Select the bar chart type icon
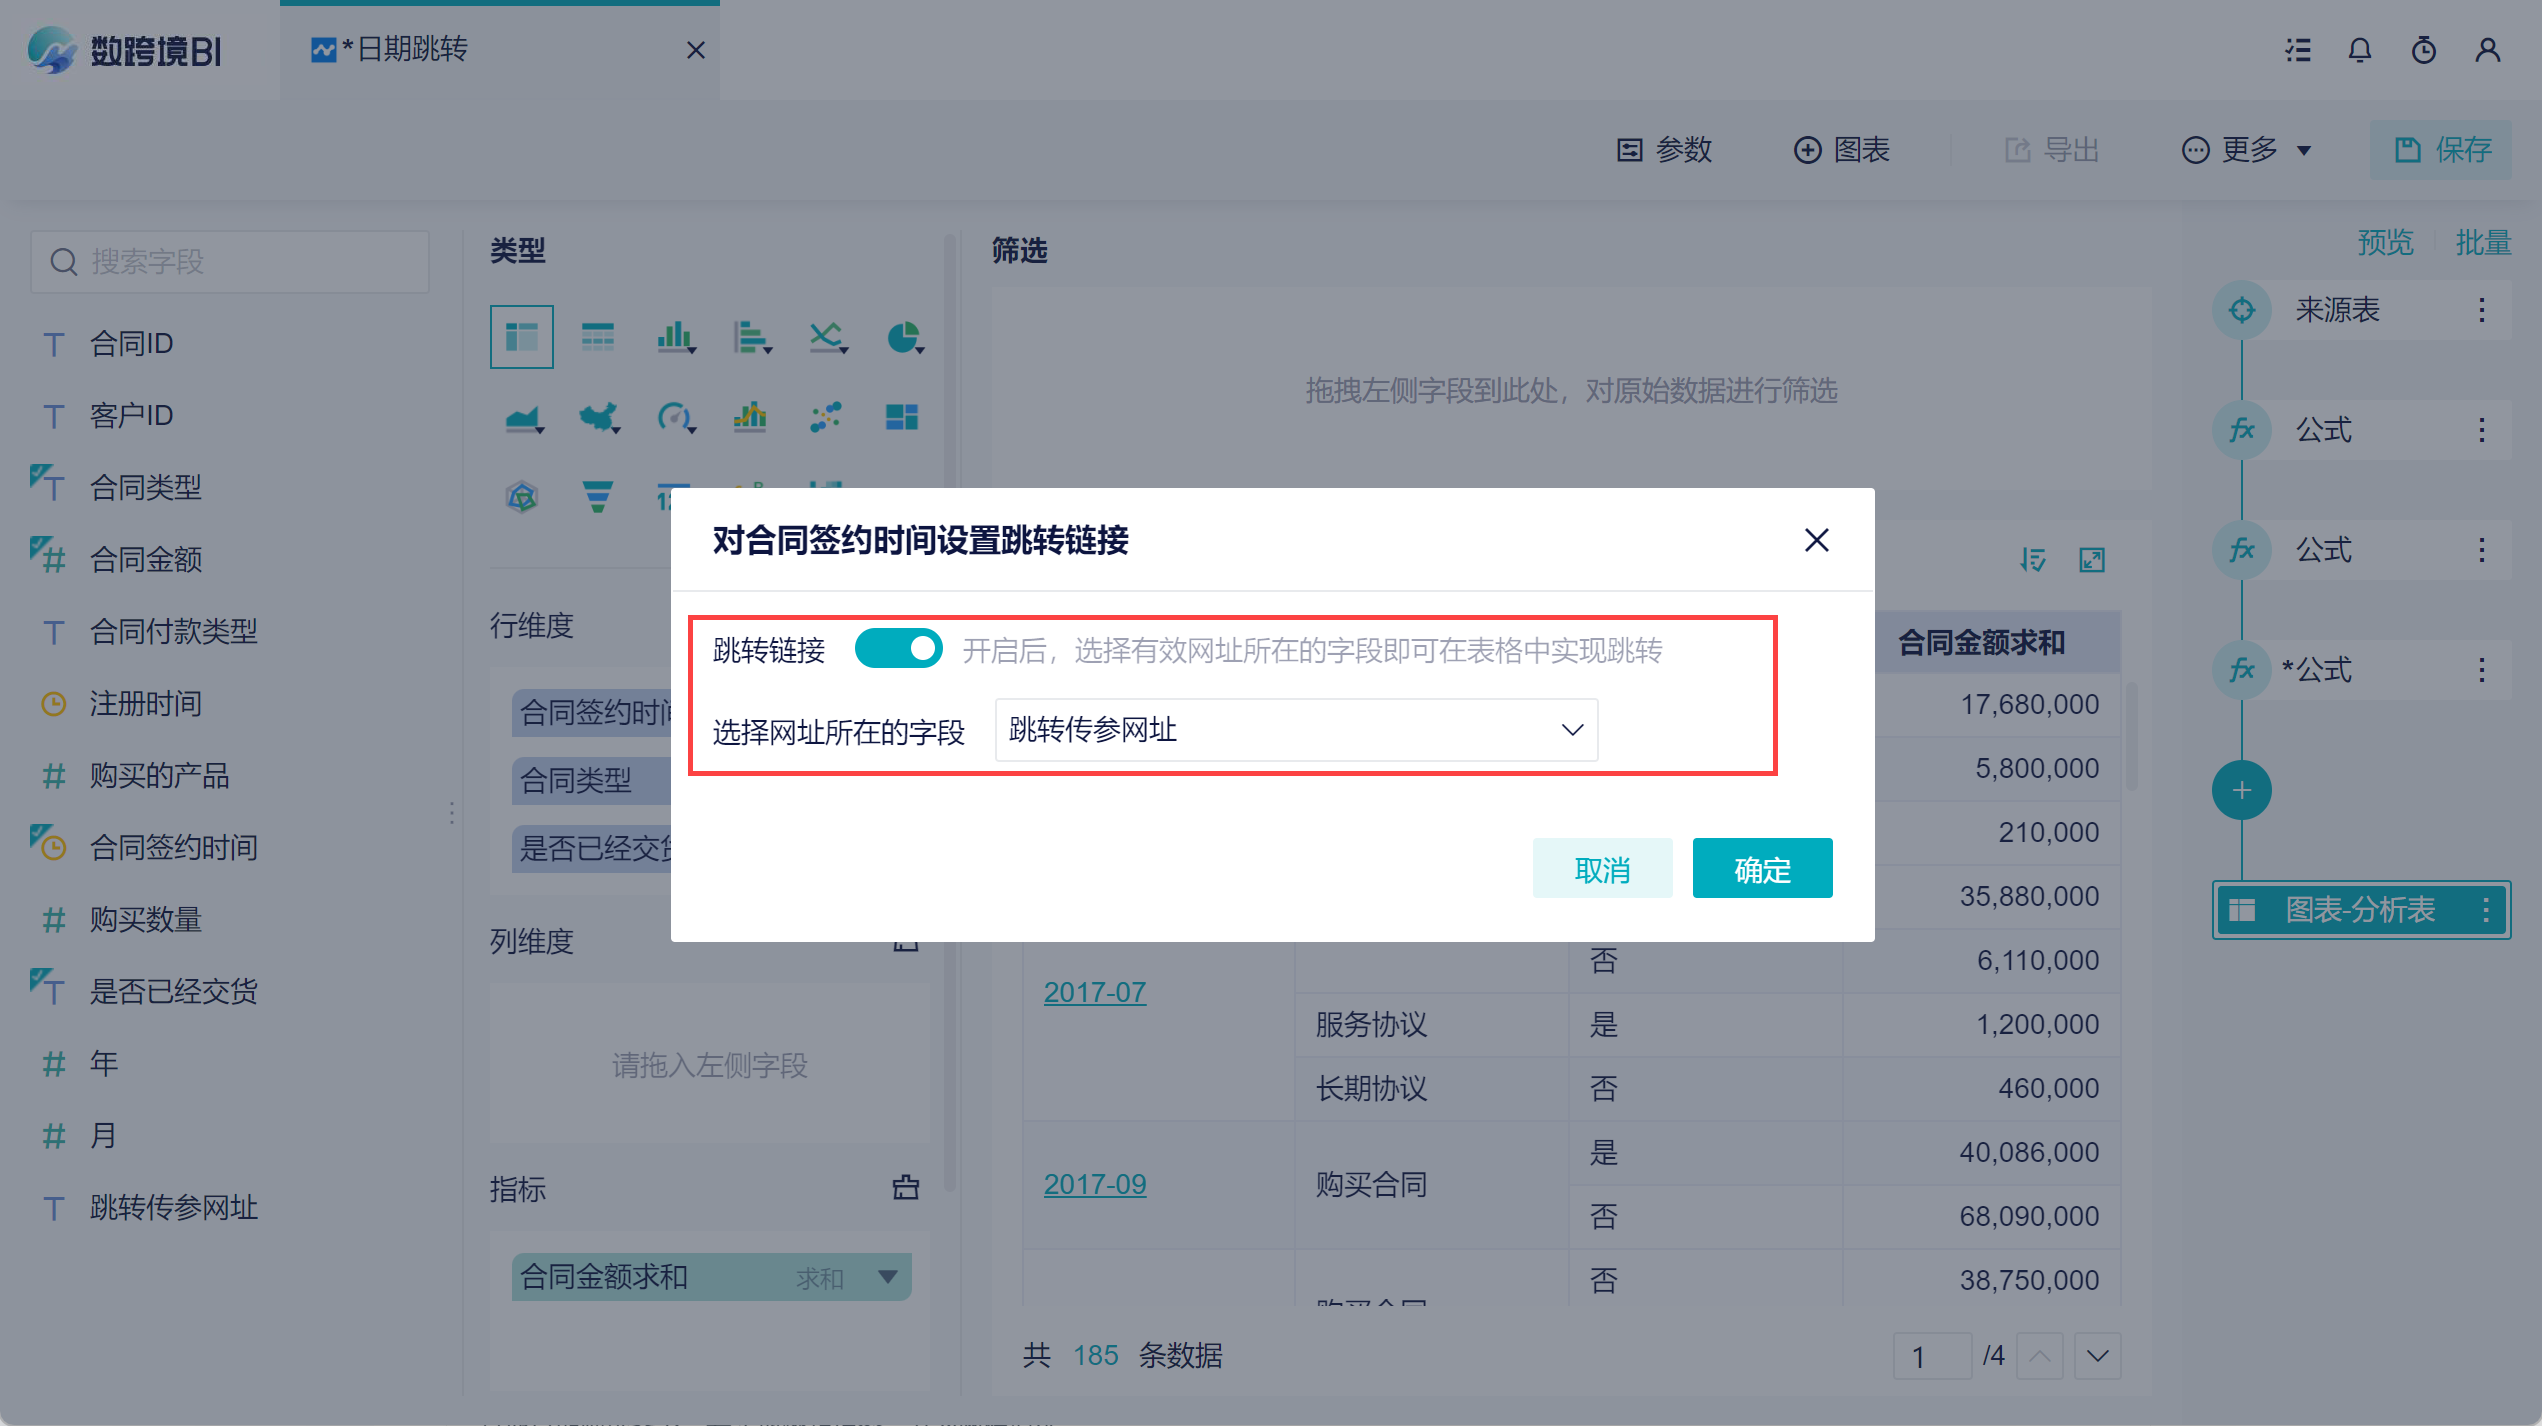 (675, 338)
